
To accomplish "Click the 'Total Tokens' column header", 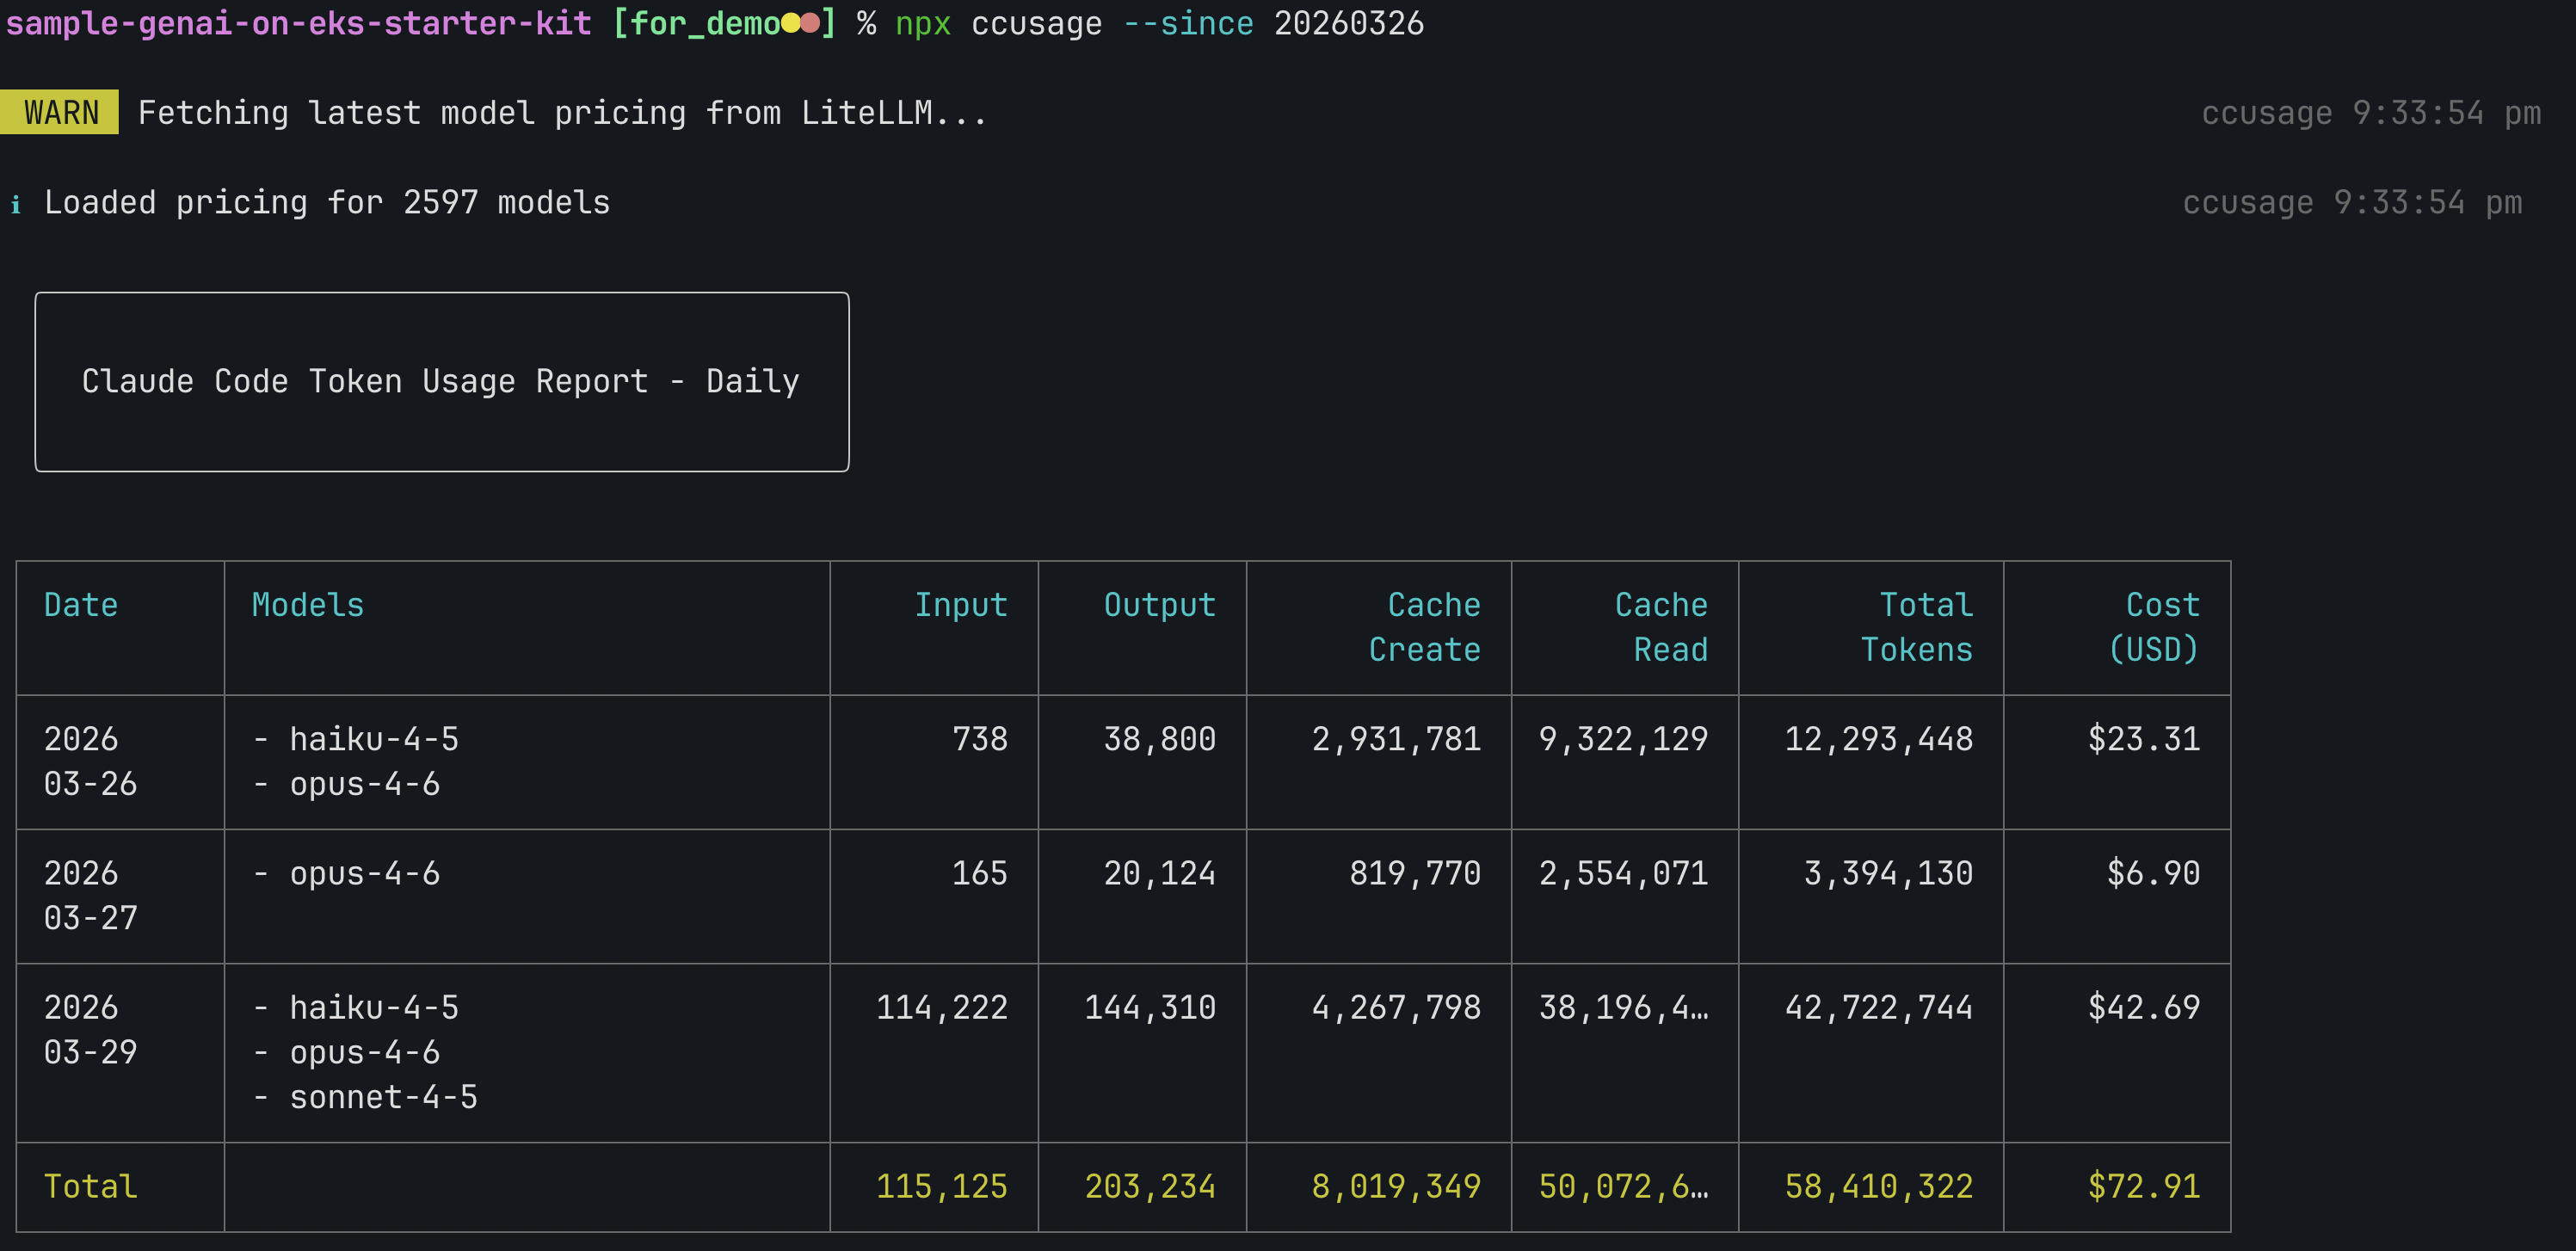I will coord(1916,627).
